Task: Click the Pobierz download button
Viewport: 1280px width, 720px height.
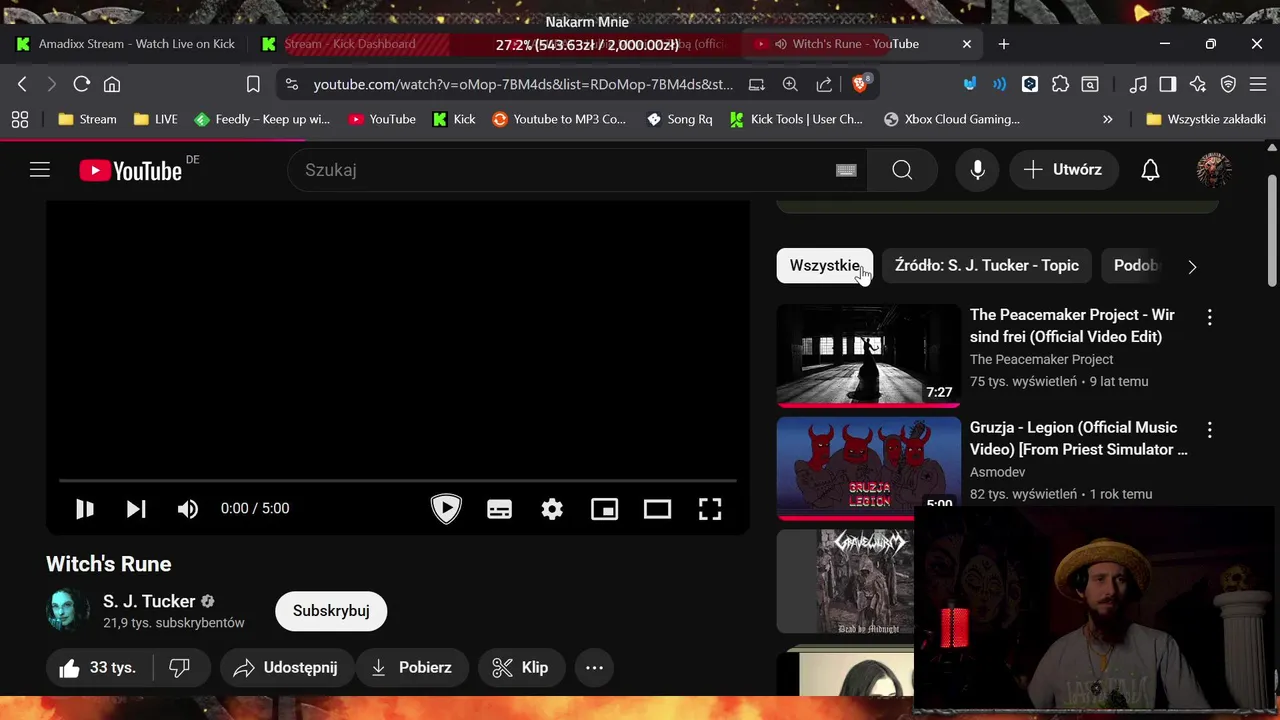Action: coord(412,668)
